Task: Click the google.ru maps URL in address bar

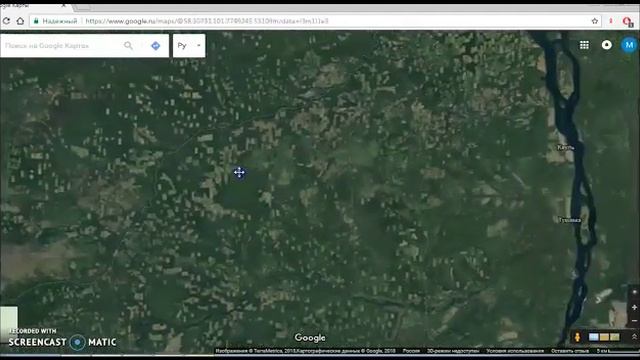Action: (207, 21)
